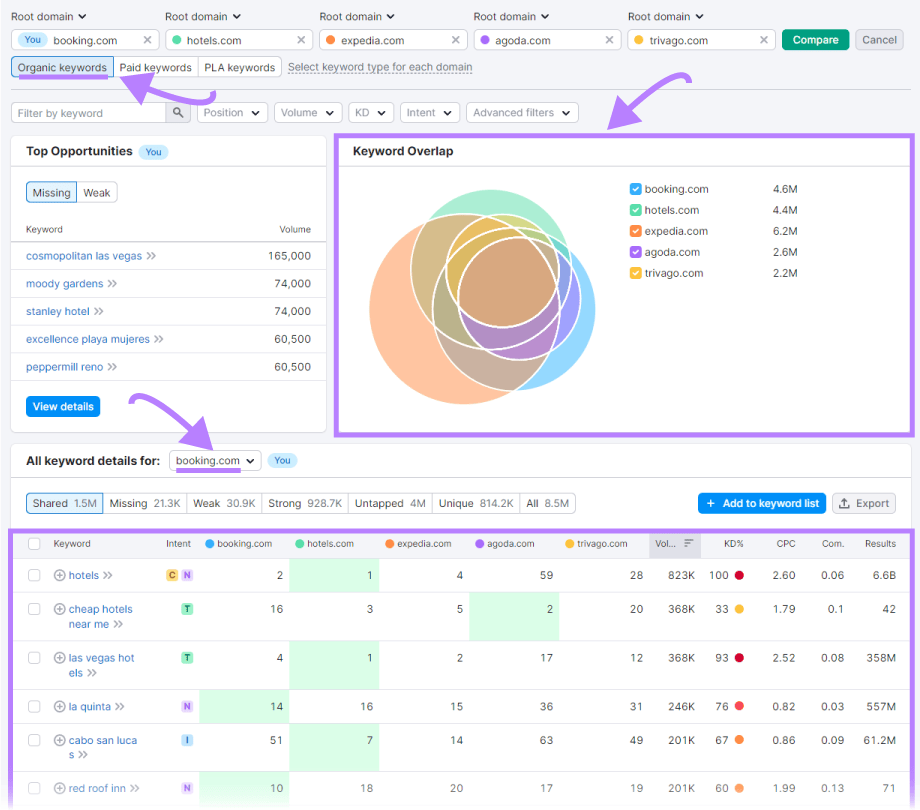Click the Compare button

click(815, 40)
